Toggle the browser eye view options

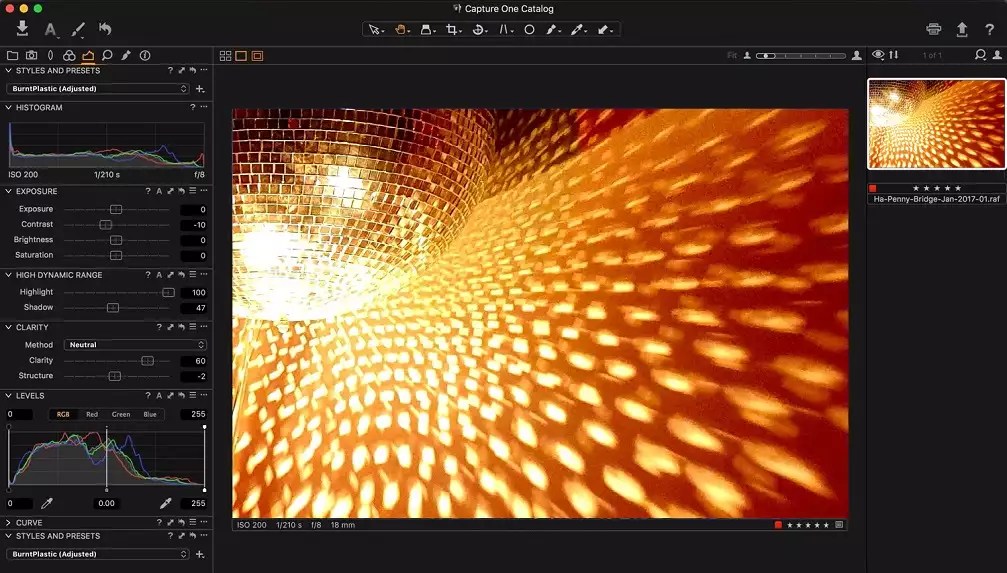click(878, 55)
